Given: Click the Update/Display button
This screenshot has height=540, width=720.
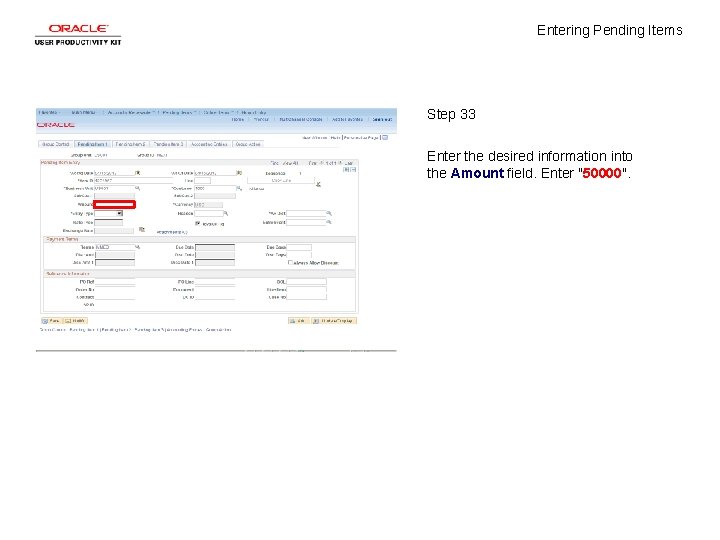Looking at the screenshot, I should [x=334, y=321].
